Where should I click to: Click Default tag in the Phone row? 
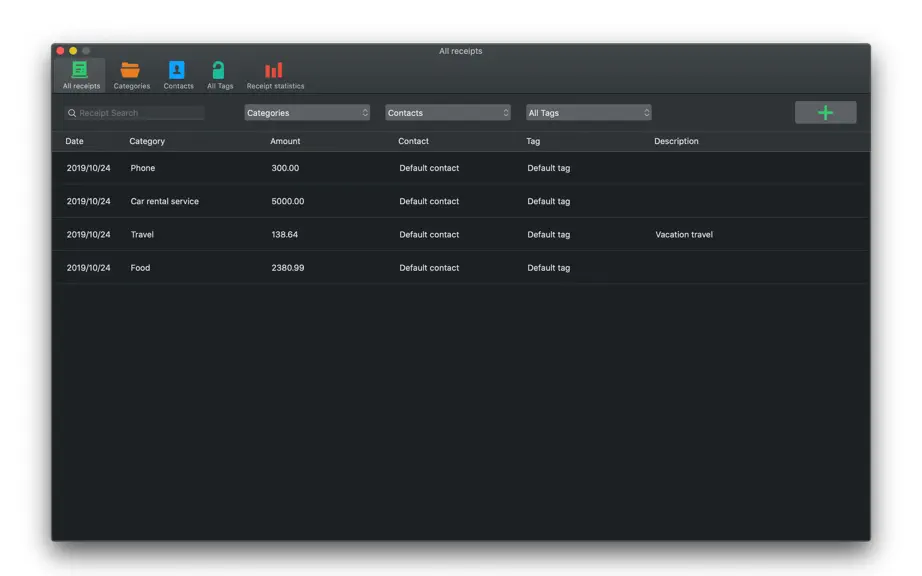point(549,168)
